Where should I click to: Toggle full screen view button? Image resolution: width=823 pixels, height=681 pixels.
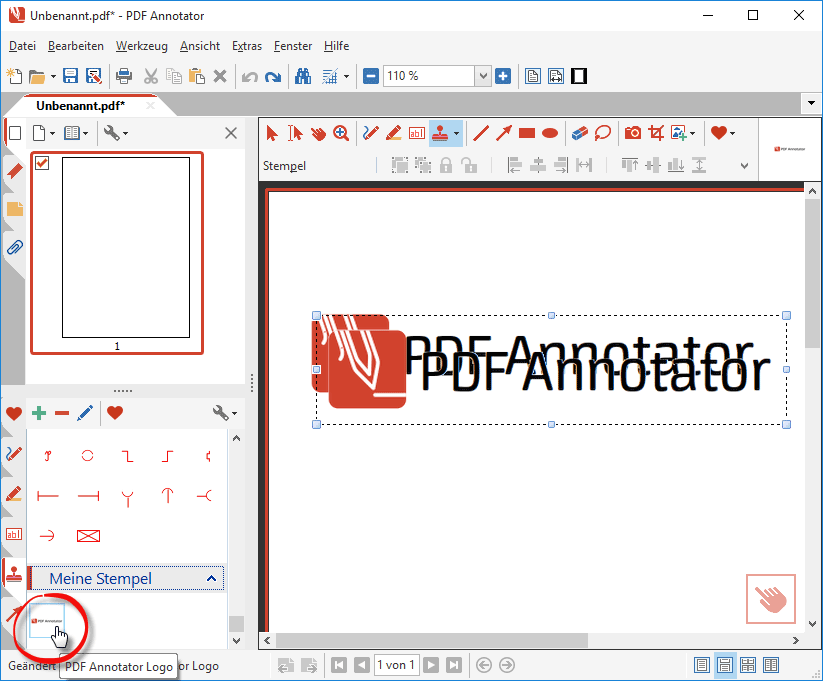578,76
